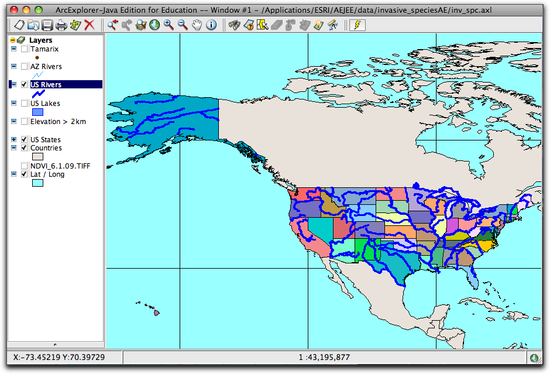
Task: Collapse the Lat / Long layer legend
Action: (x=14, y=174)
